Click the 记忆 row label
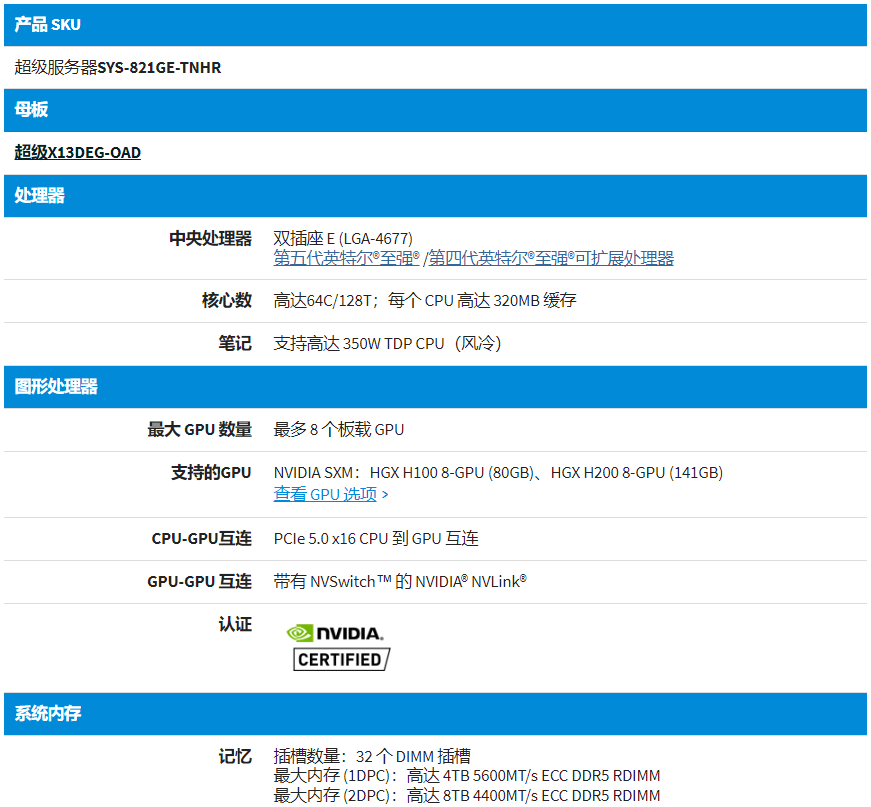 click(235, 756)
